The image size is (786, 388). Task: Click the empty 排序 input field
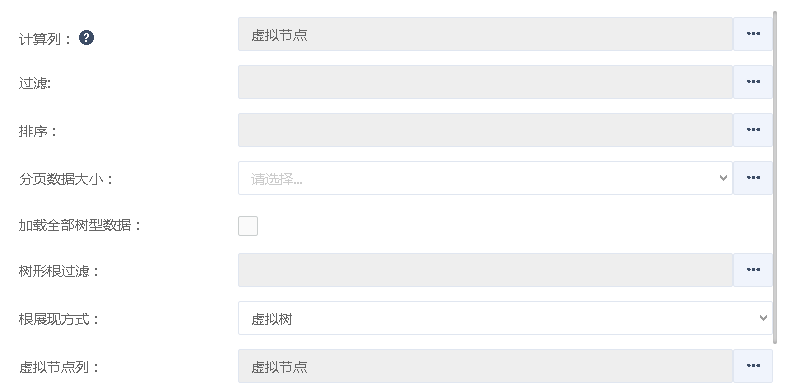point(485,130)
